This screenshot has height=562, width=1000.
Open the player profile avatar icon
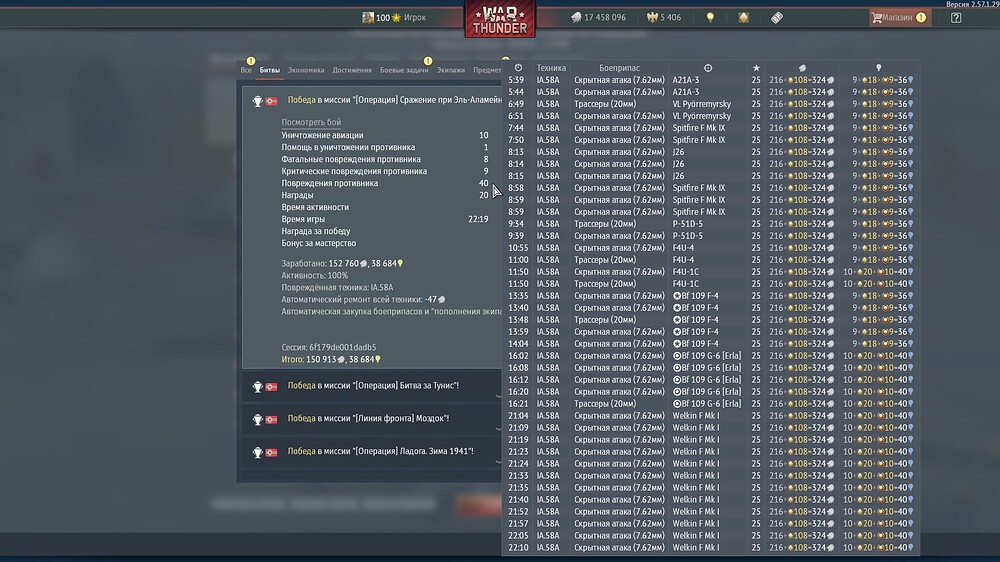368,17
